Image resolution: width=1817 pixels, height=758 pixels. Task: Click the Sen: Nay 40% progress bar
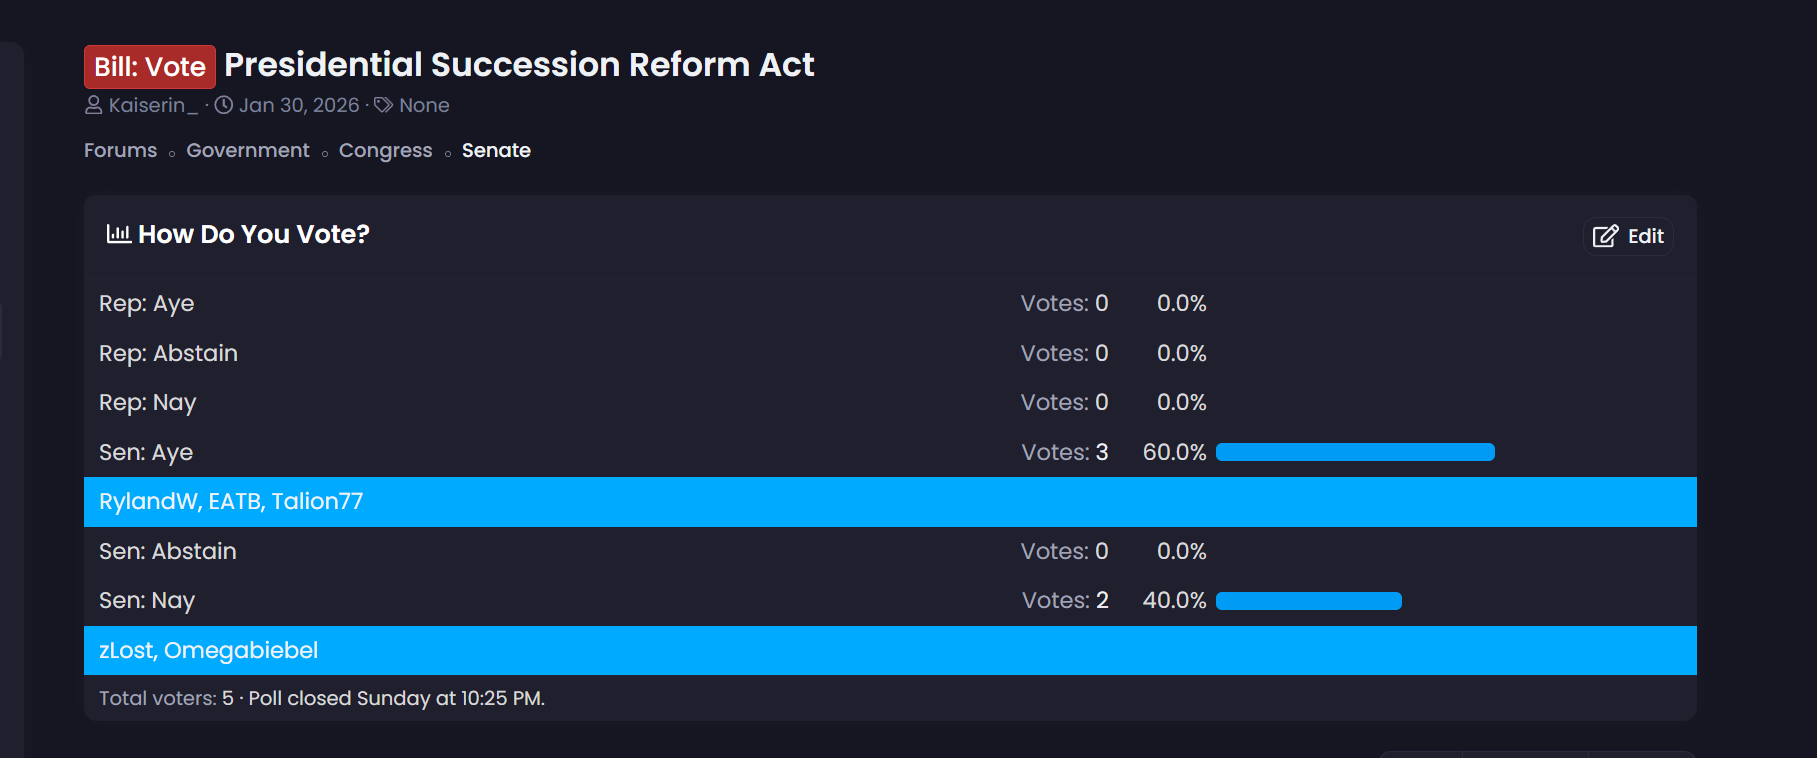(1308, 601)
